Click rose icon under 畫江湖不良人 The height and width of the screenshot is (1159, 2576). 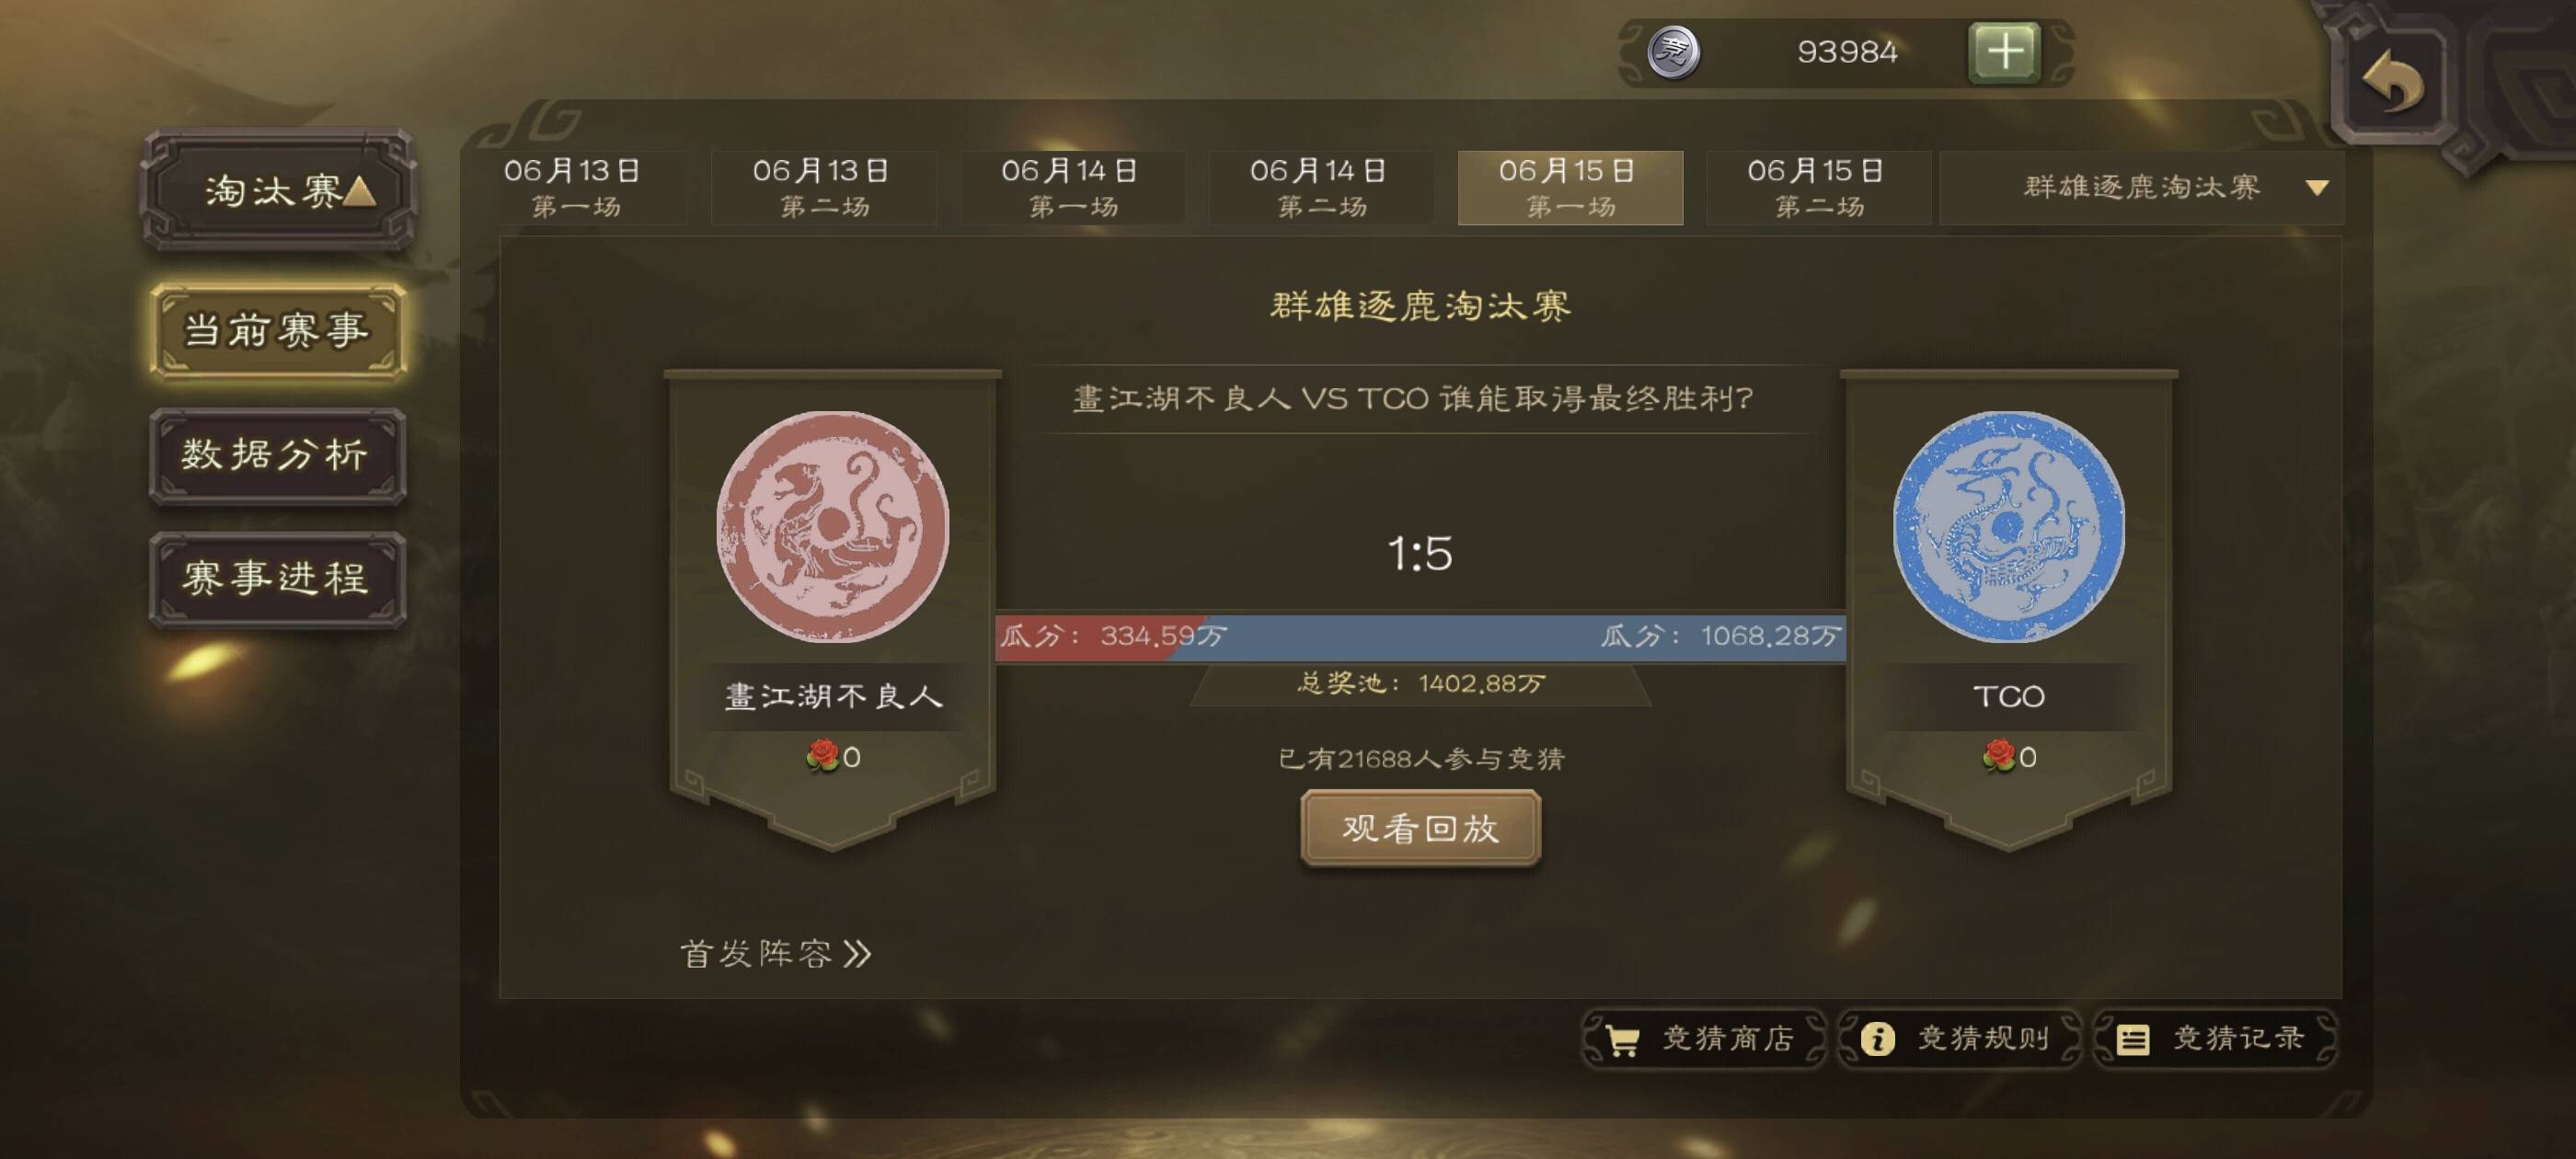822,756
